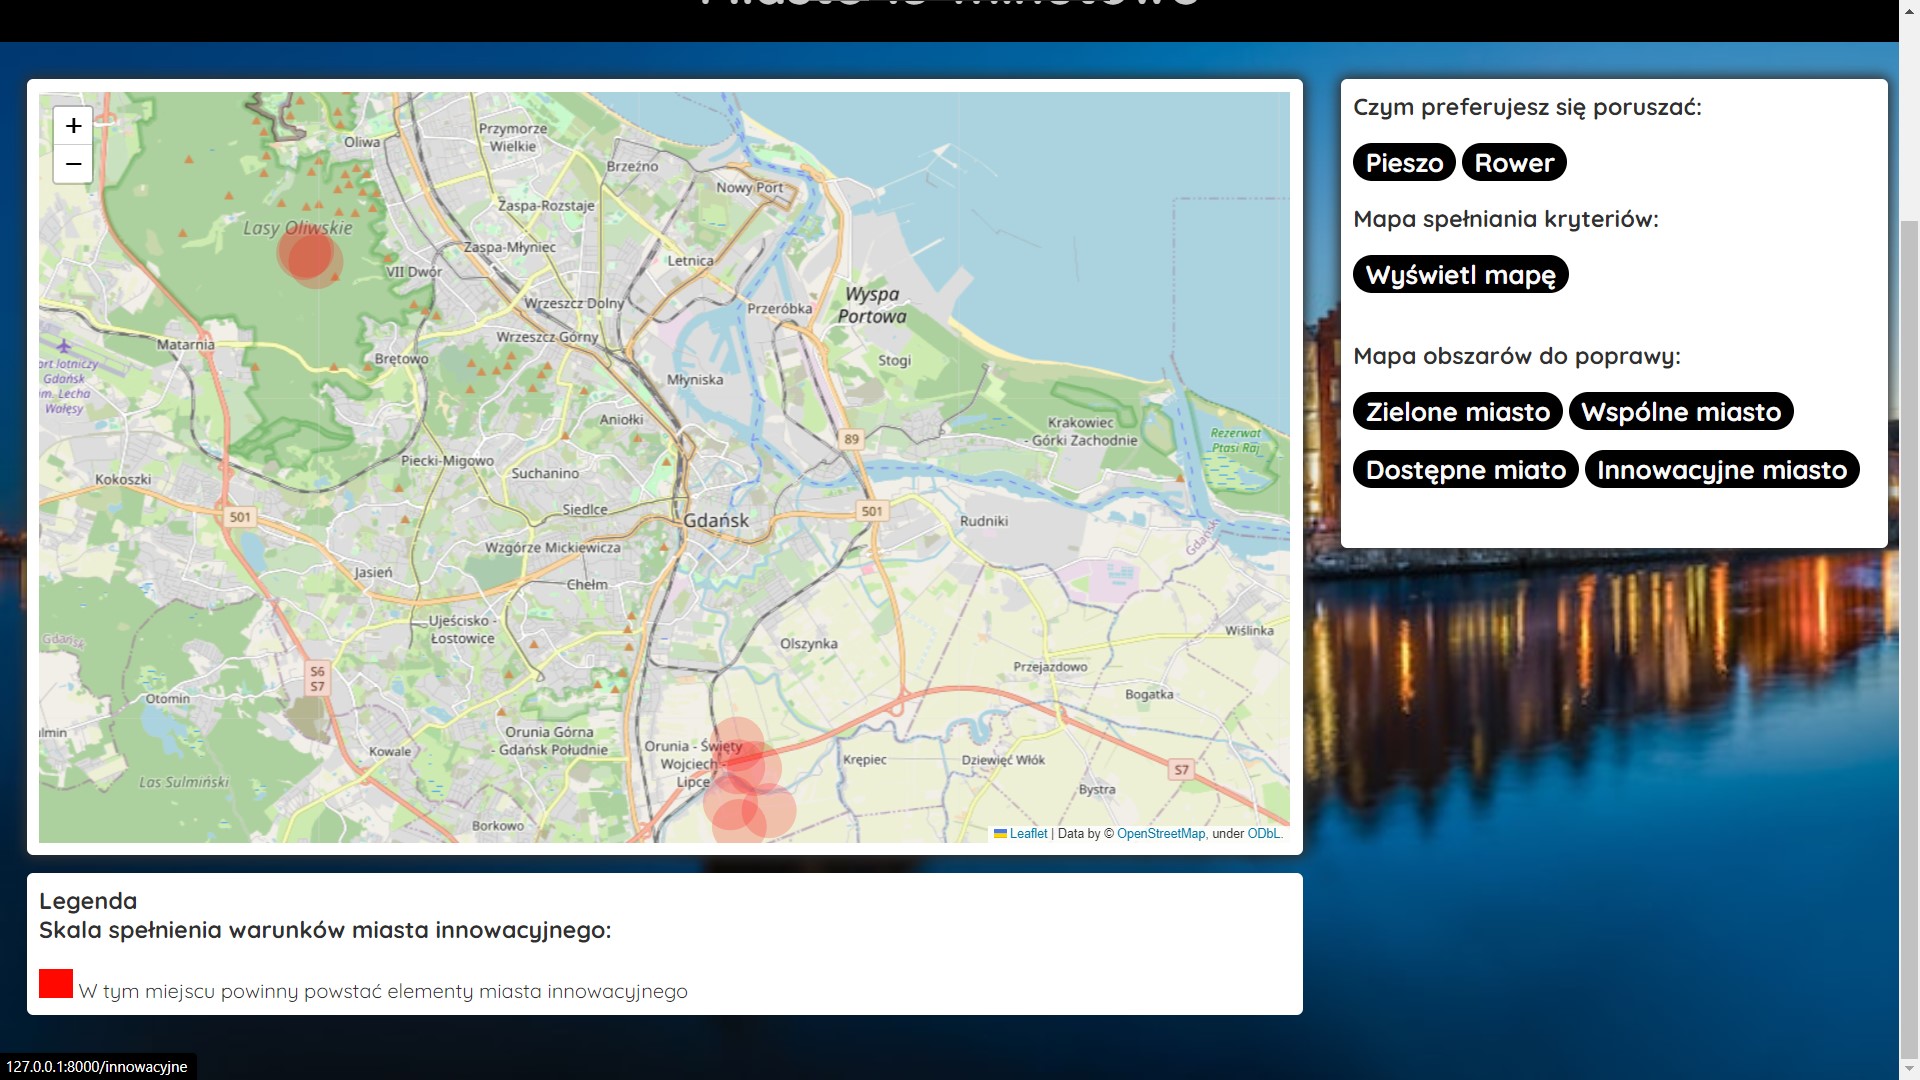
Task: Click the S7 road marker on map
Action: 1181,770
